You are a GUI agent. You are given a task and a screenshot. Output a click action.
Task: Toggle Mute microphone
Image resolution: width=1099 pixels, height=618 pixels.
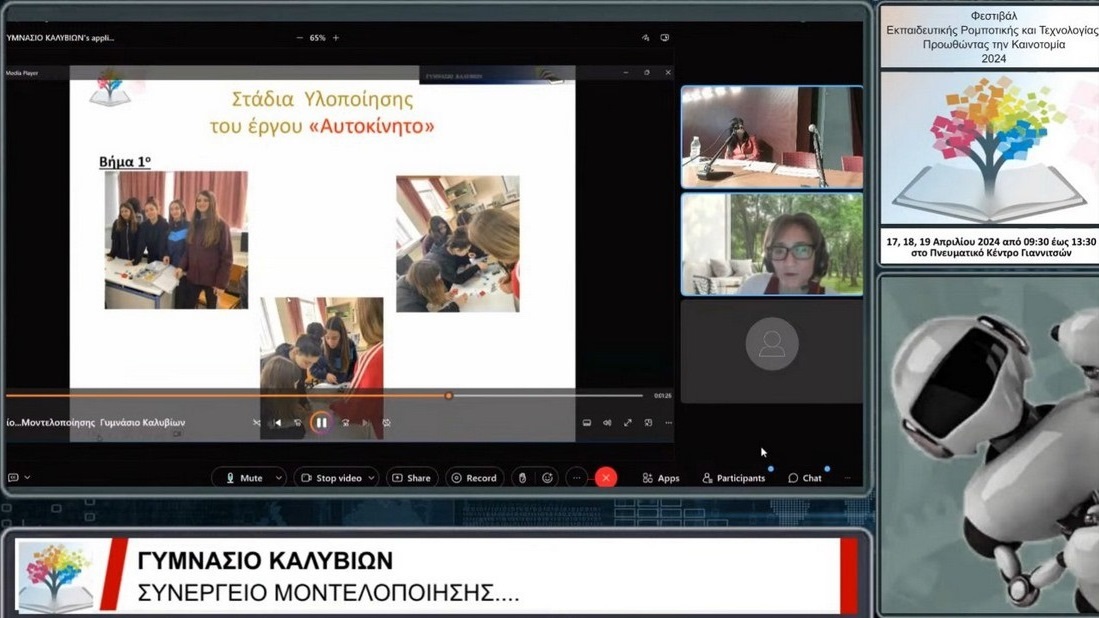tap(243, 478)
